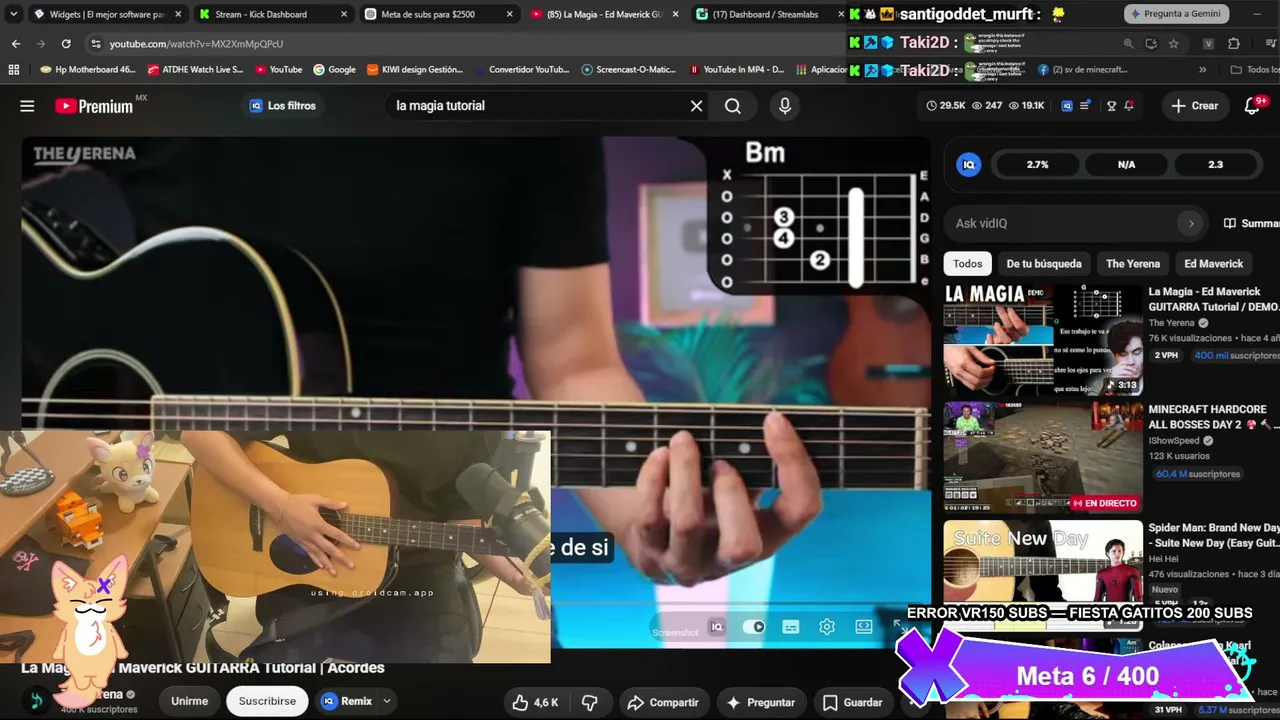Open vidIQ trophy icon in header
The width and height of the screenshot is (1280, 720).
pos(1111,106)
